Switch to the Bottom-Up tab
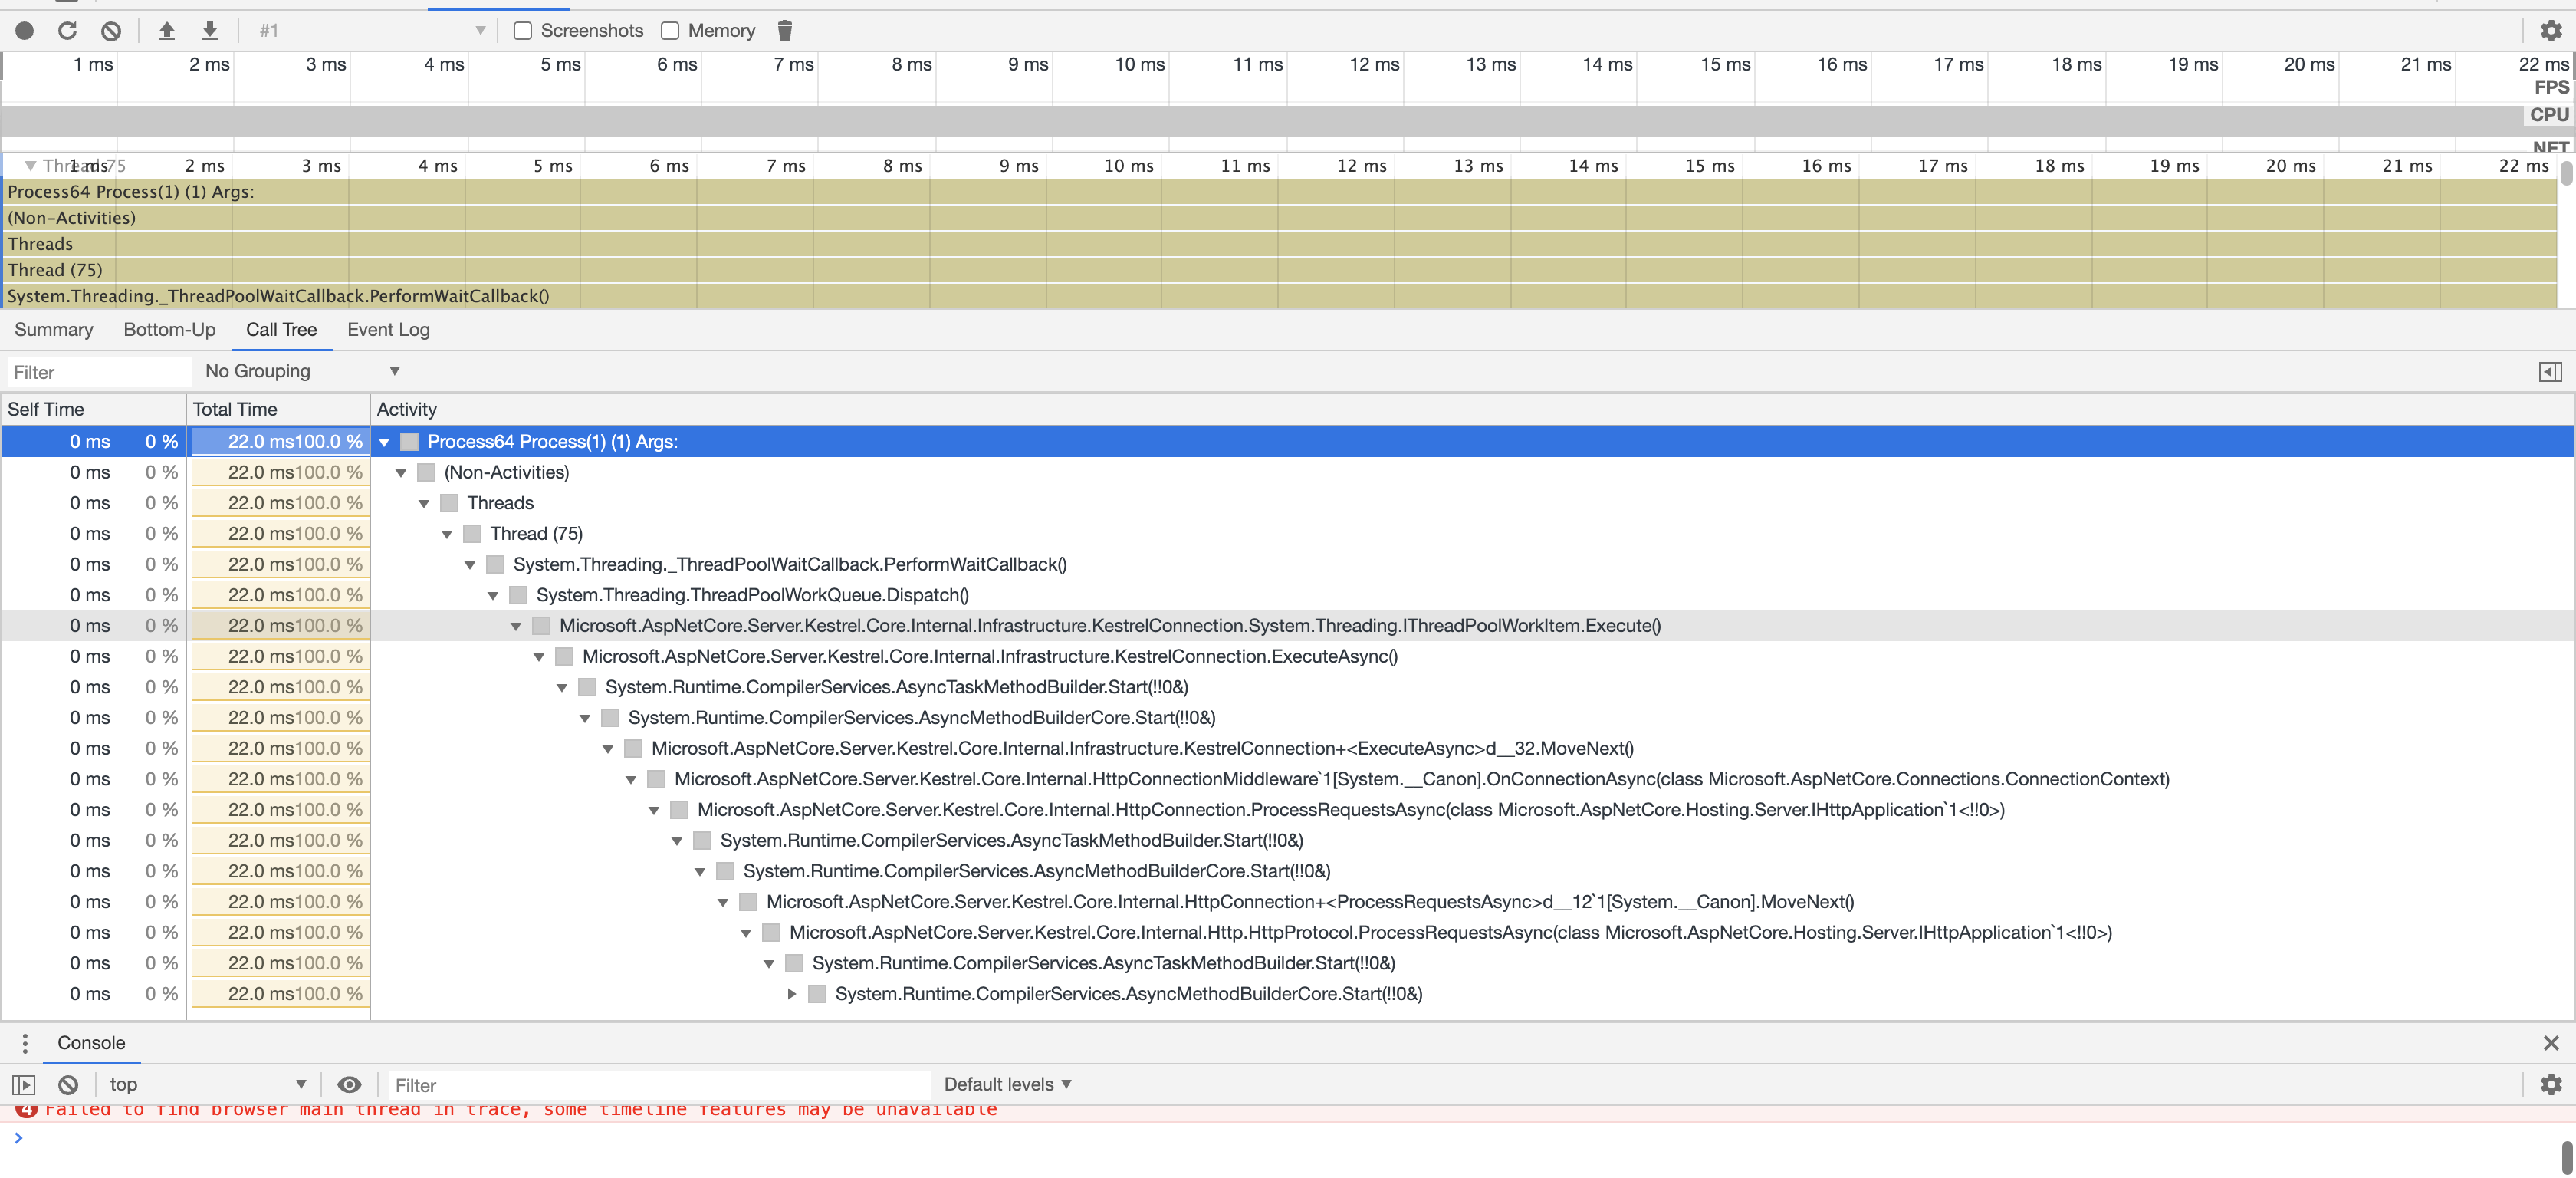Viewport: 2576px width, 1178px height. 169,330
